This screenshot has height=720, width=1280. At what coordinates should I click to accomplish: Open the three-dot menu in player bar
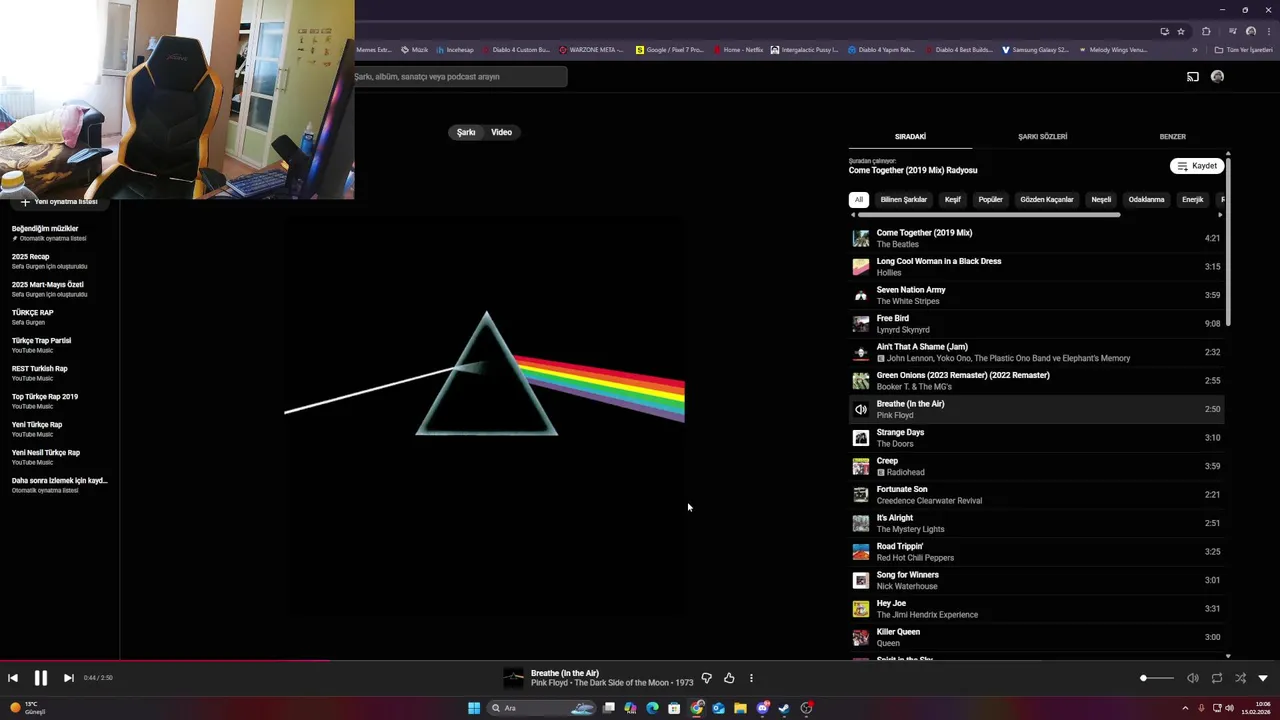[751, 678]
